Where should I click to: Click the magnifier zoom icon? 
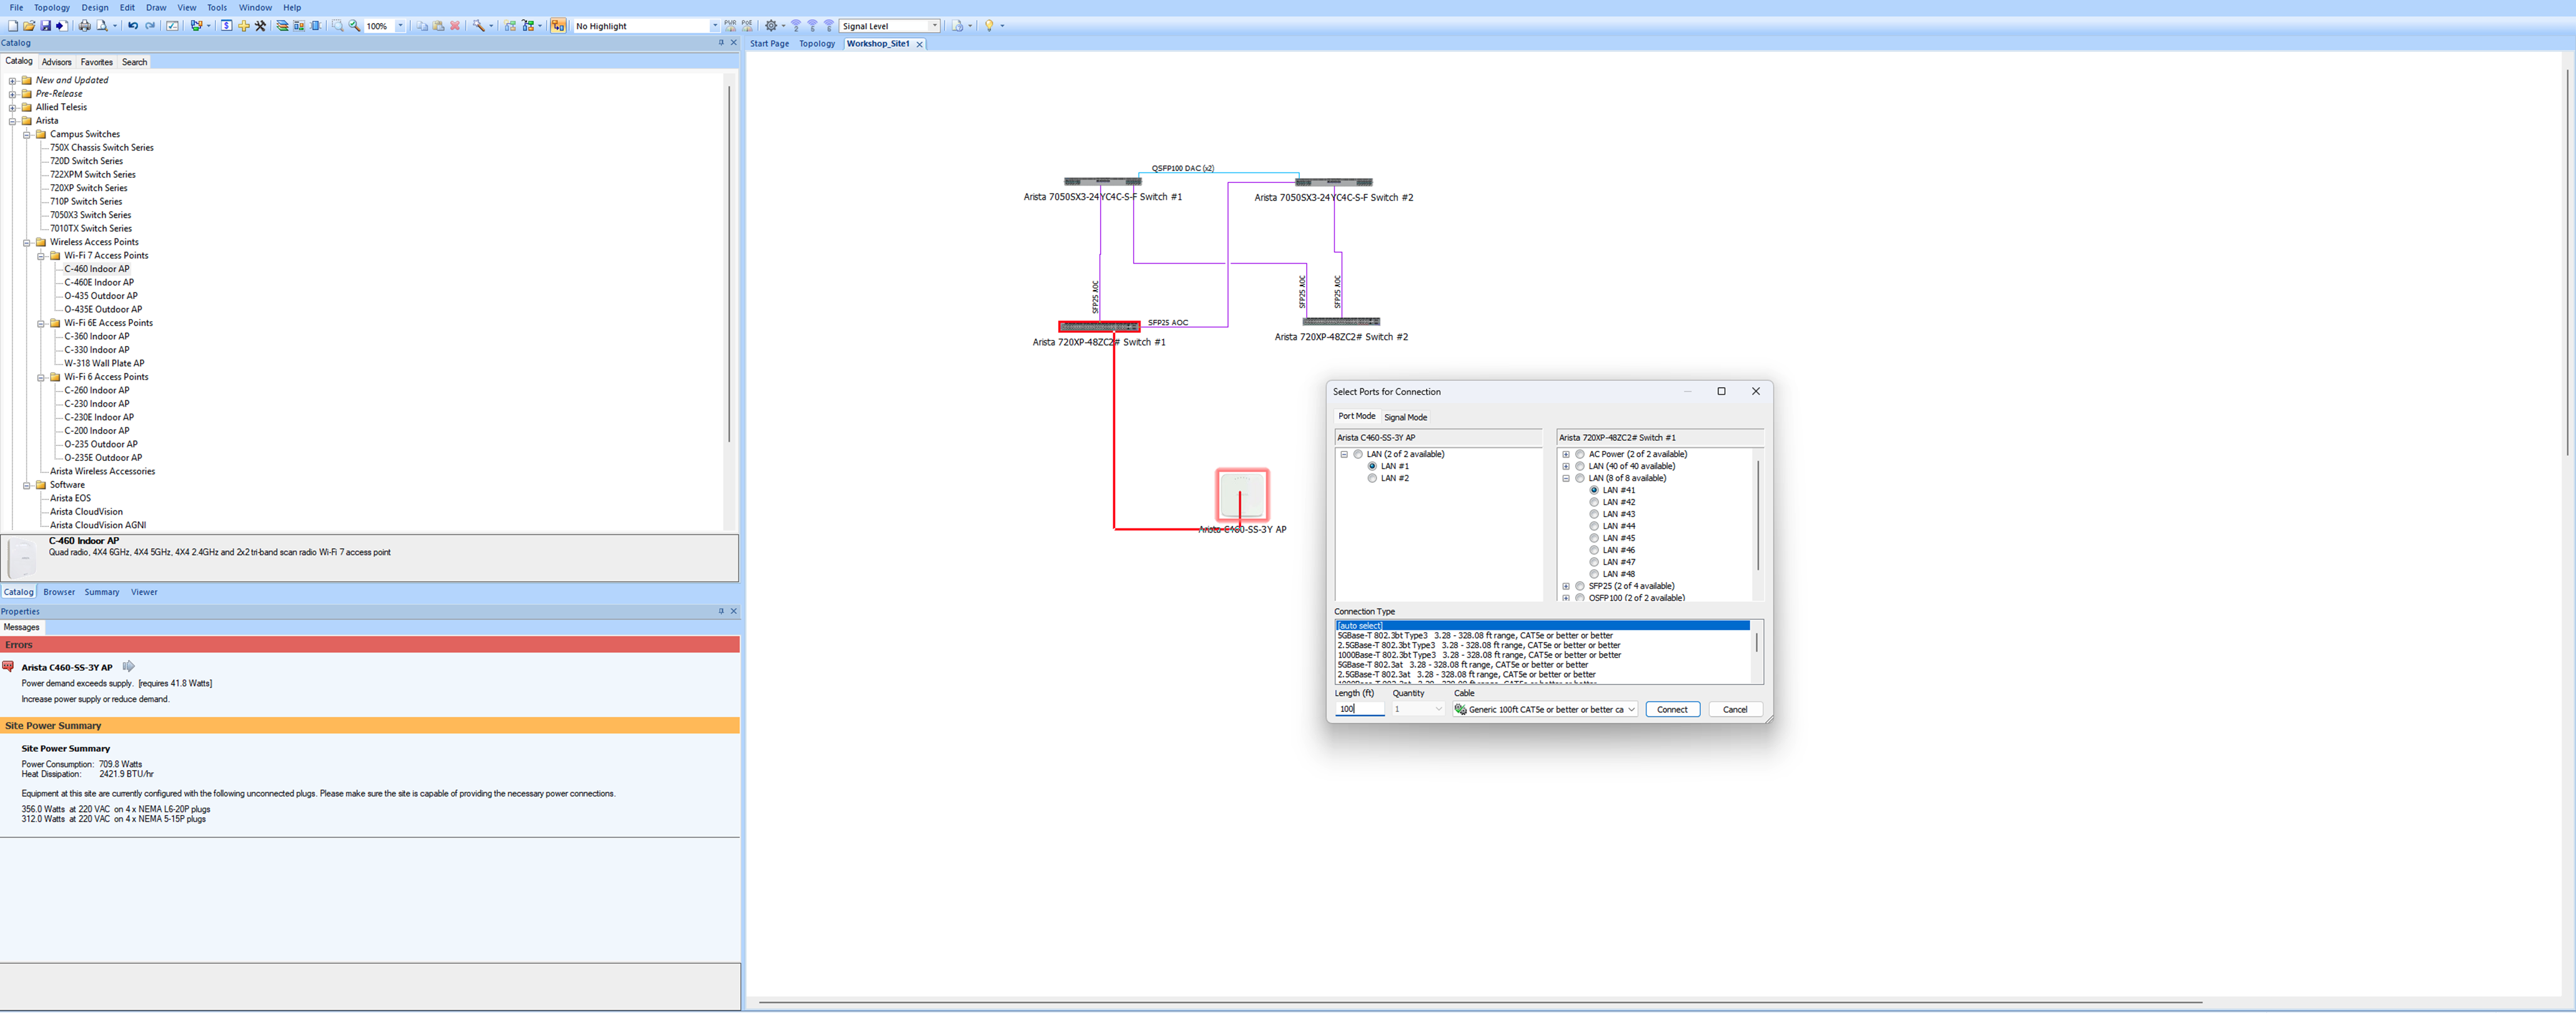point(355,26)
